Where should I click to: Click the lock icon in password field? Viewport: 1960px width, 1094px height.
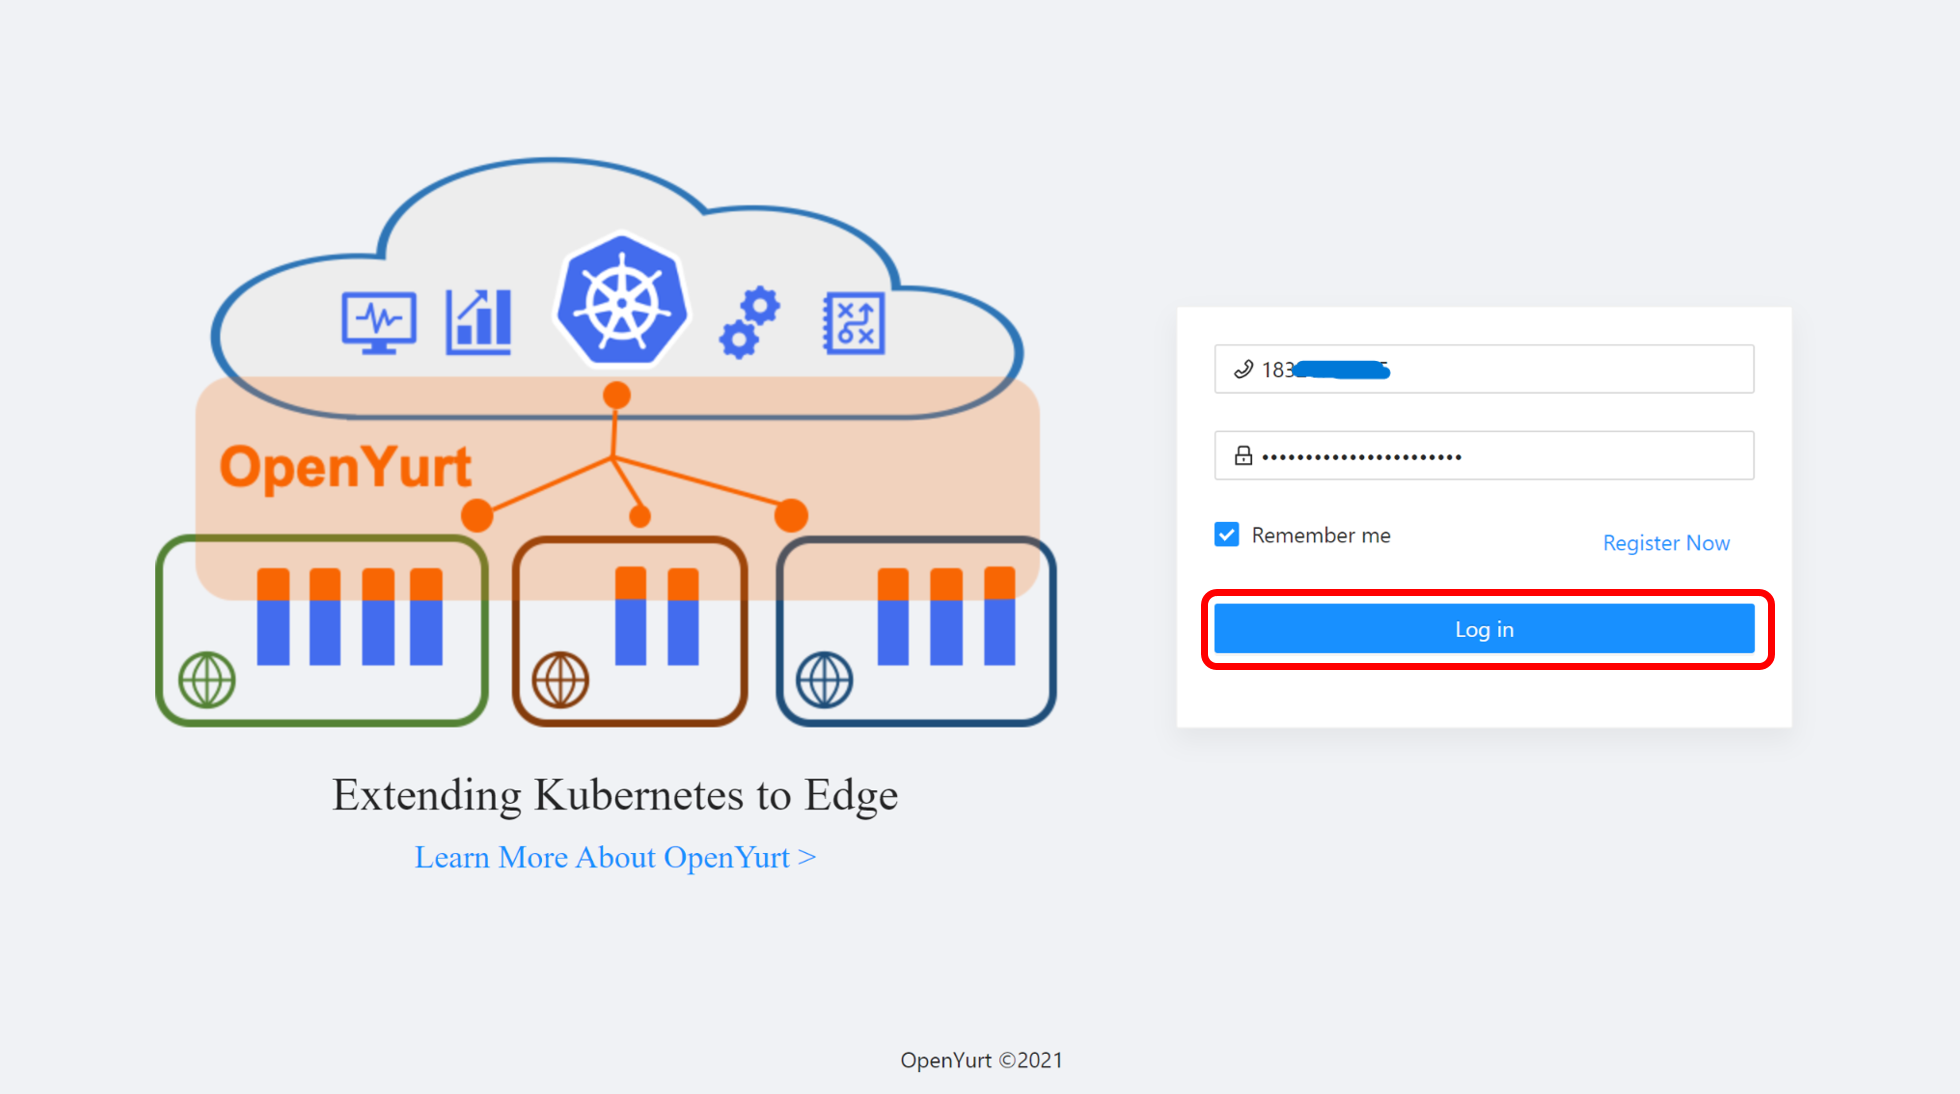tap(1243, 456)
